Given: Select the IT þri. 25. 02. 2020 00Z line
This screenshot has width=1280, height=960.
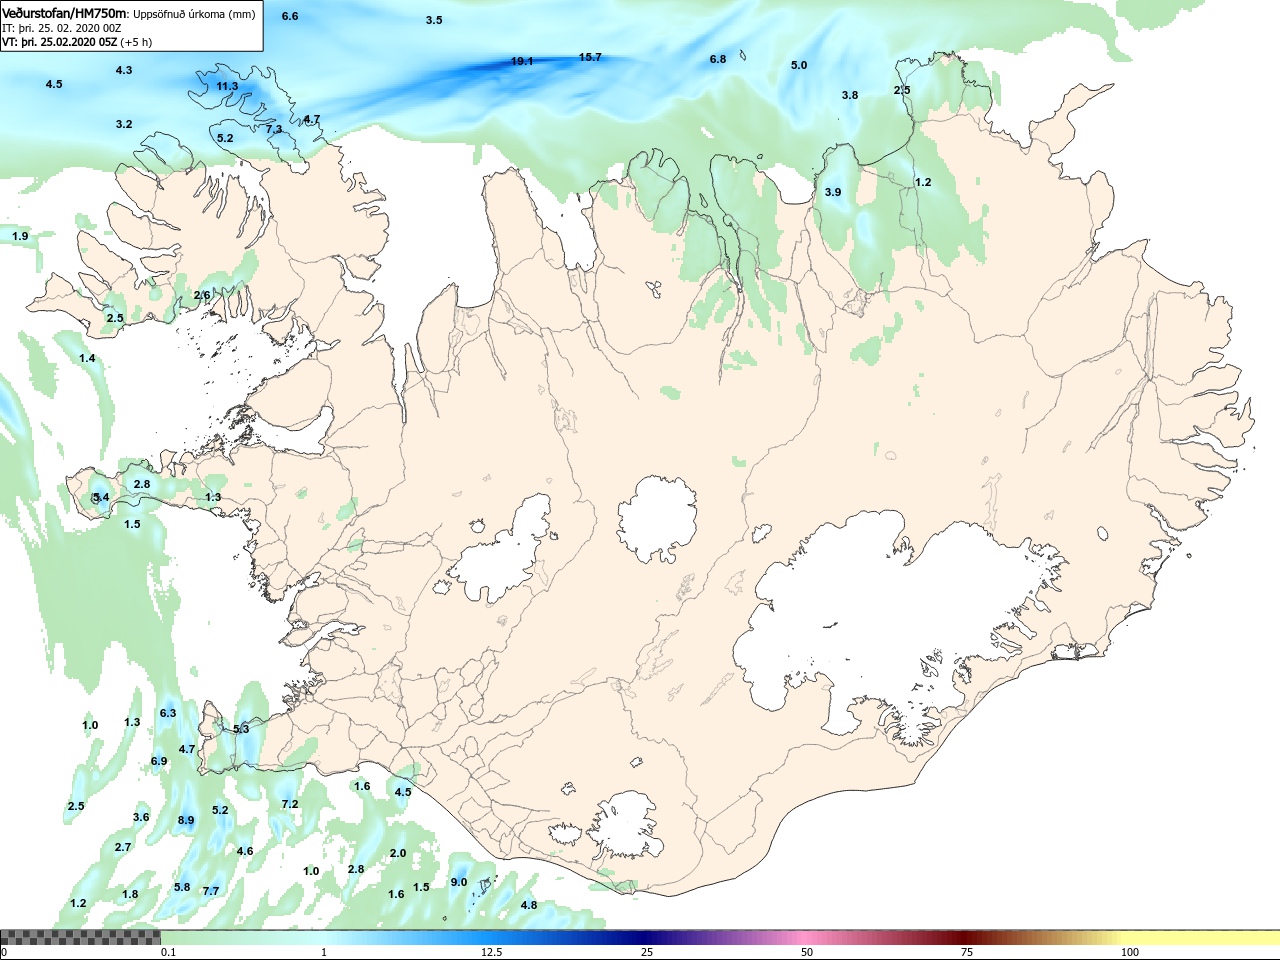Looking at the screenshot, I should coord(62,28).
